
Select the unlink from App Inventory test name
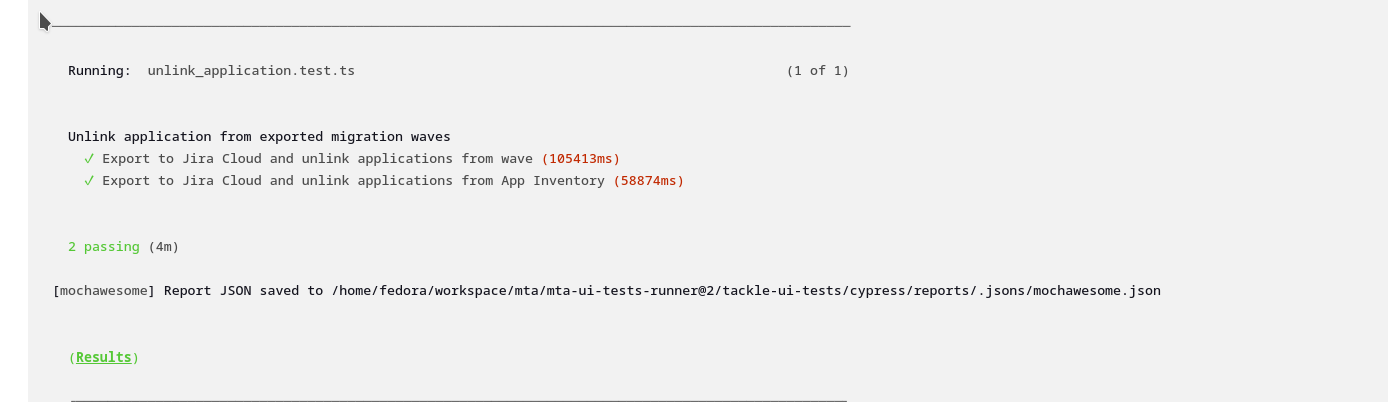[353, 181]
